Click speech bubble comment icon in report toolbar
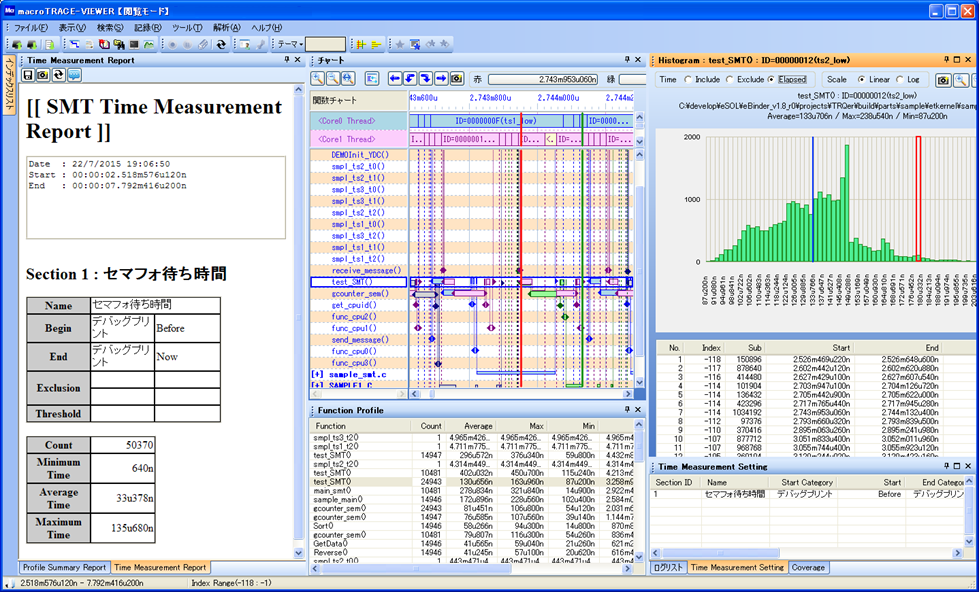This screenshot has height=592, width=979. [74, 75]
